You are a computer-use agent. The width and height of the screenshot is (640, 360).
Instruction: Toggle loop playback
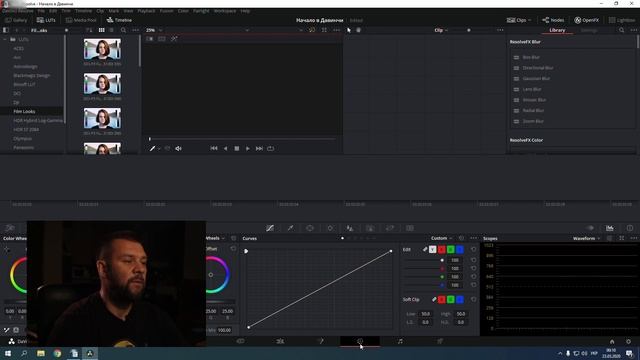coord(271,149)
